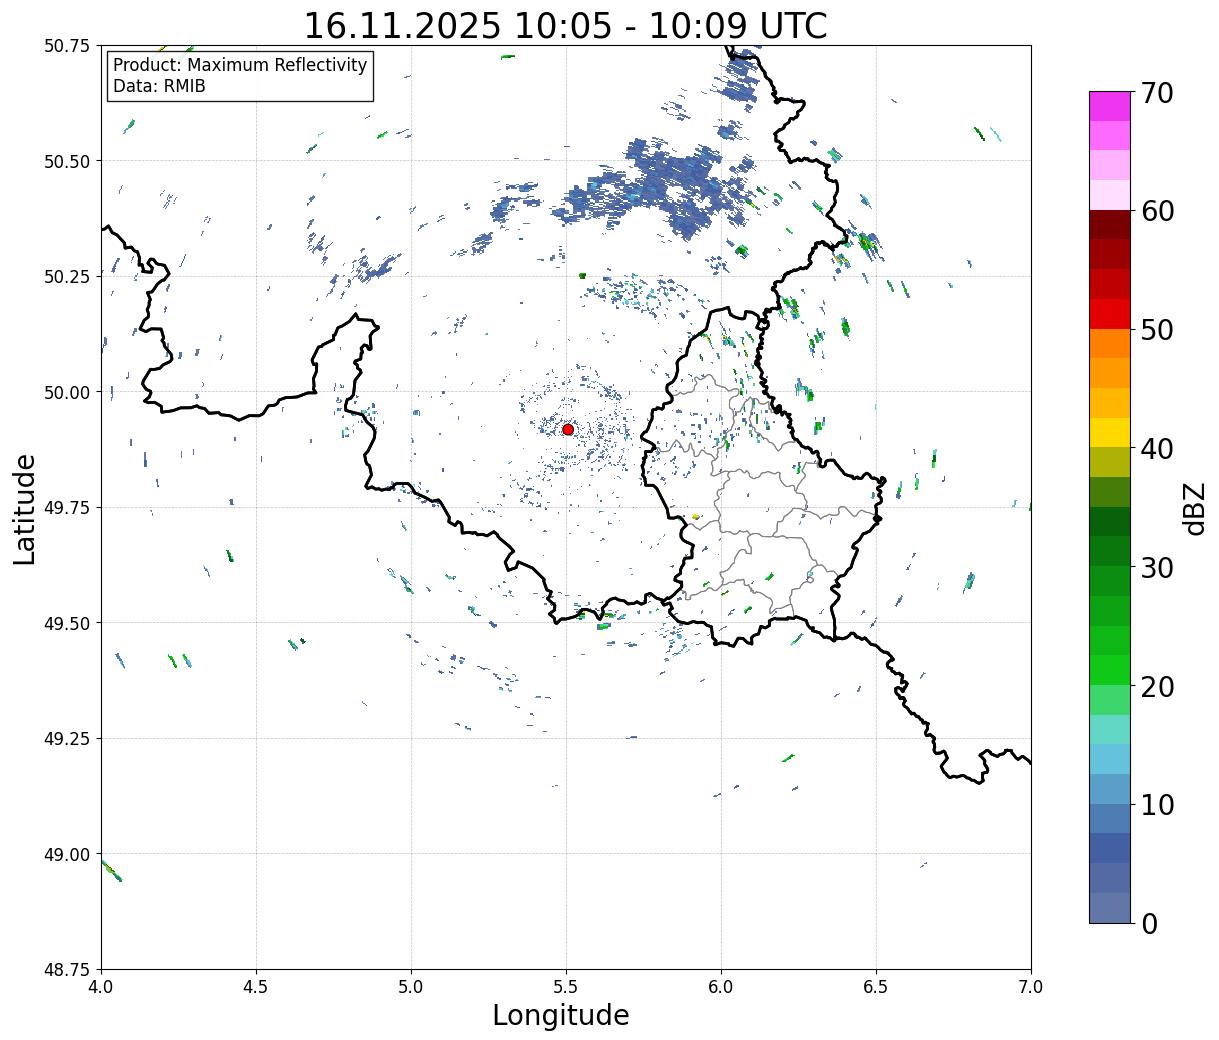Click the colorbar tick label 20

click(x=1157, y=687)
